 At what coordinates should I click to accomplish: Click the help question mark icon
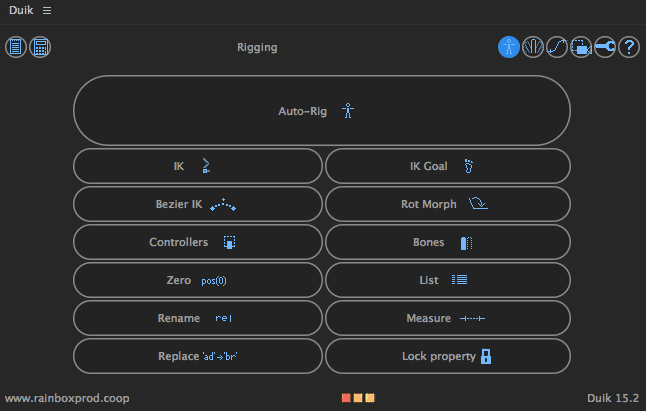click(x=629, y=47)
